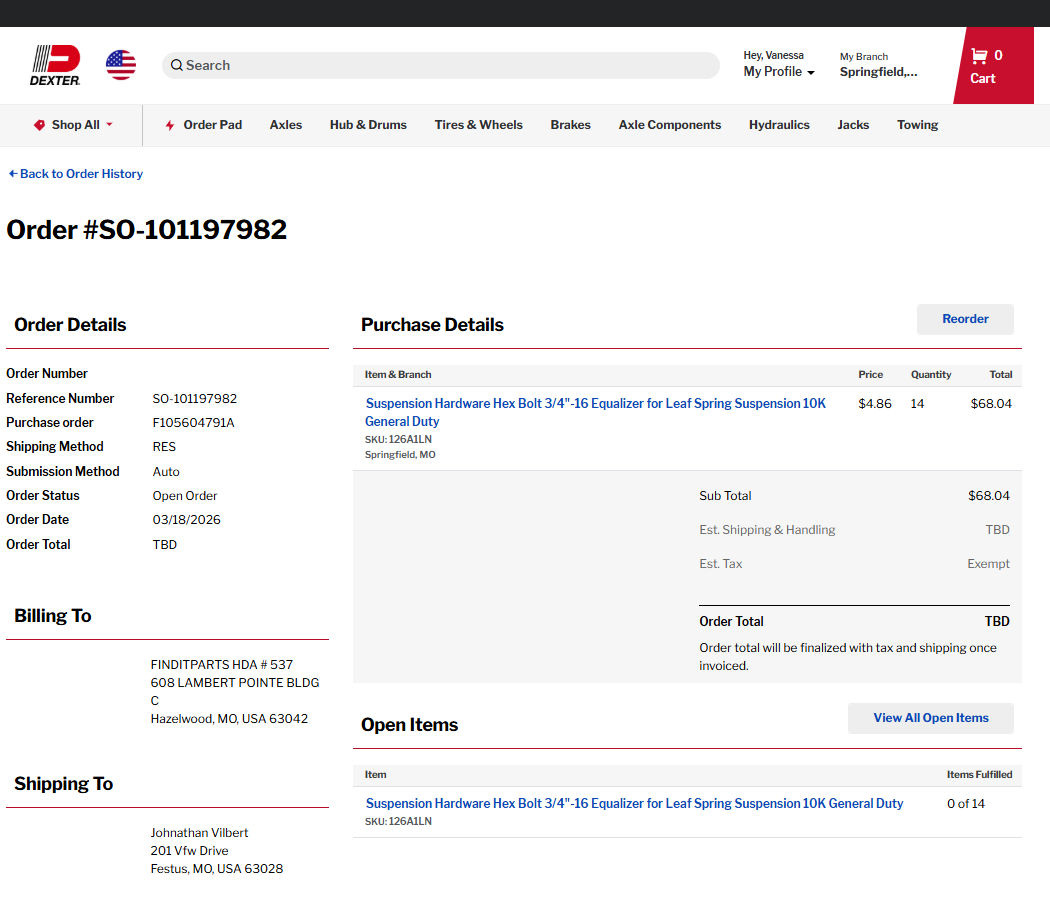Viewport: 1050px width, 907px height.
Task: Open the My Branch Springfield selector
Action: tap(878, 65)
